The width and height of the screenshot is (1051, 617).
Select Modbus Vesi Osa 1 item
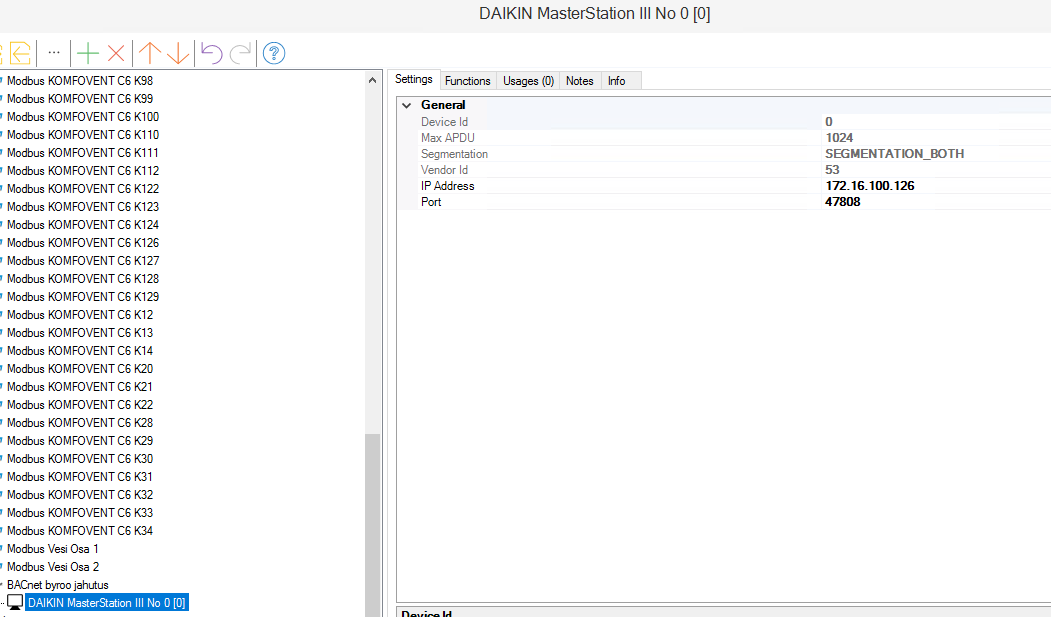53,549
